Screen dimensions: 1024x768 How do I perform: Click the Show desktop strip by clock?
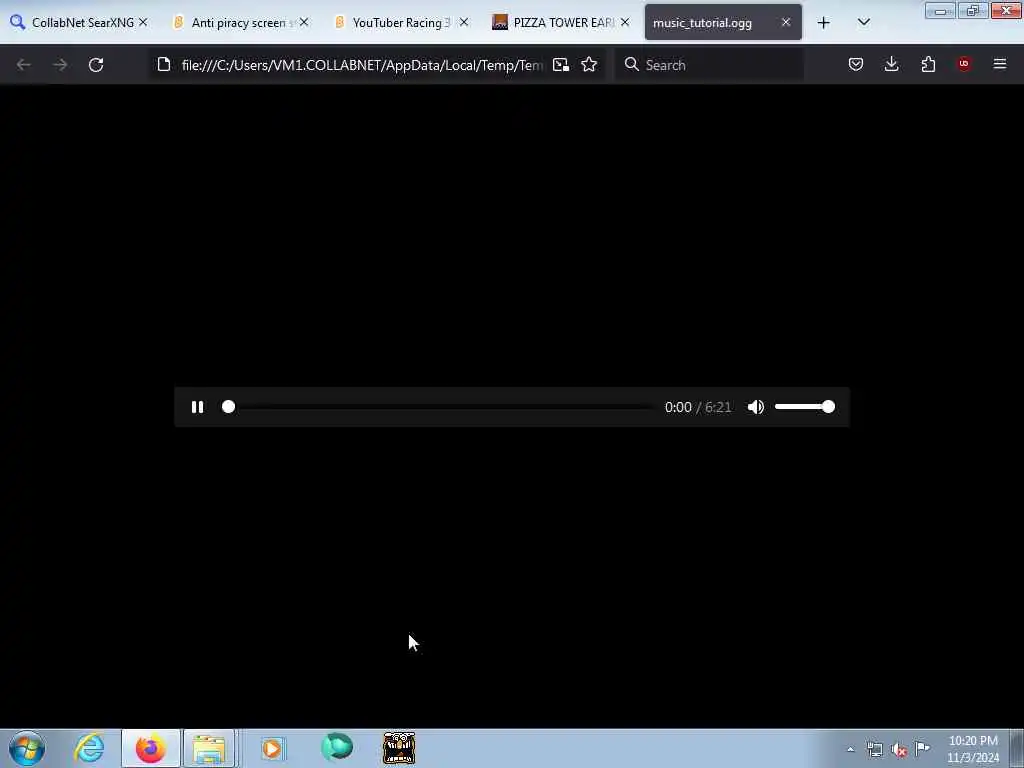coord(1017,748)
